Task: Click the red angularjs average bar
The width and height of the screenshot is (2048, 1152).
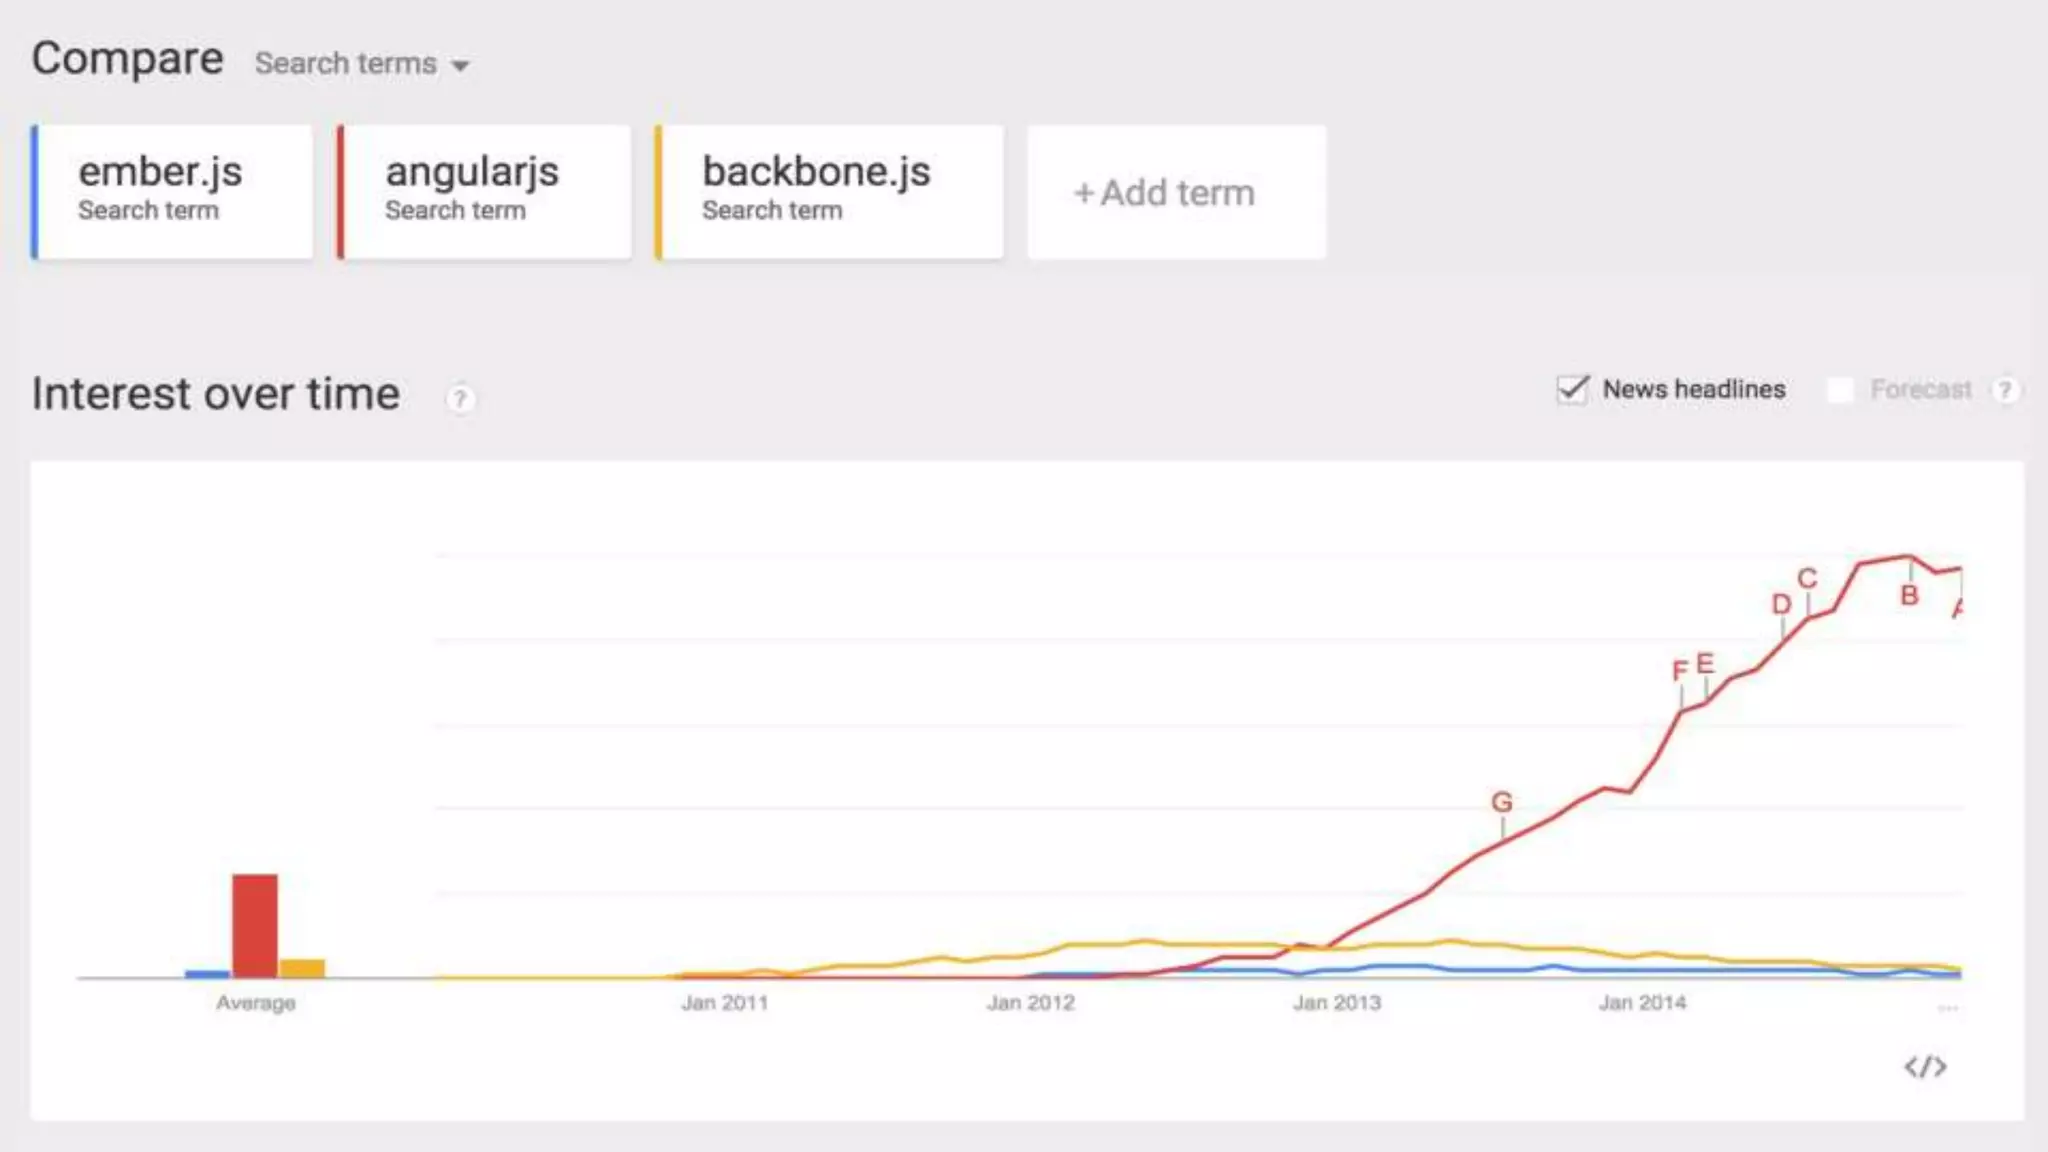Action: coord(255,925)
